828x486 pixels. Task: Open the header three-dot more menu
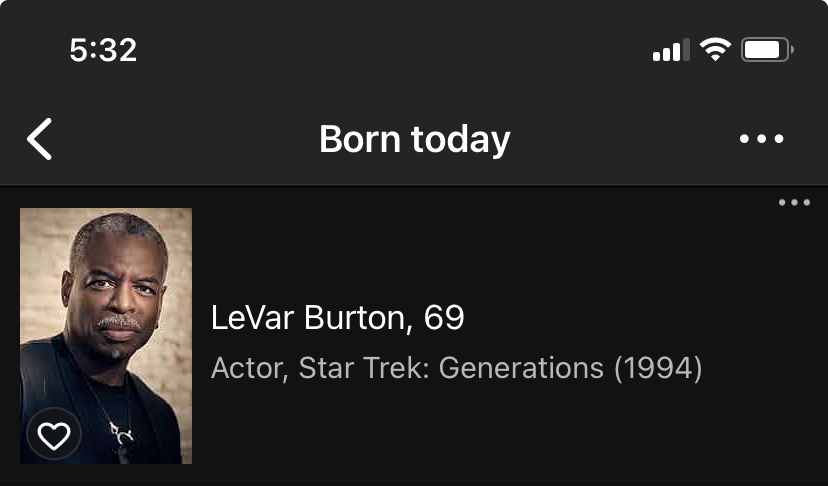pos(762,139)
